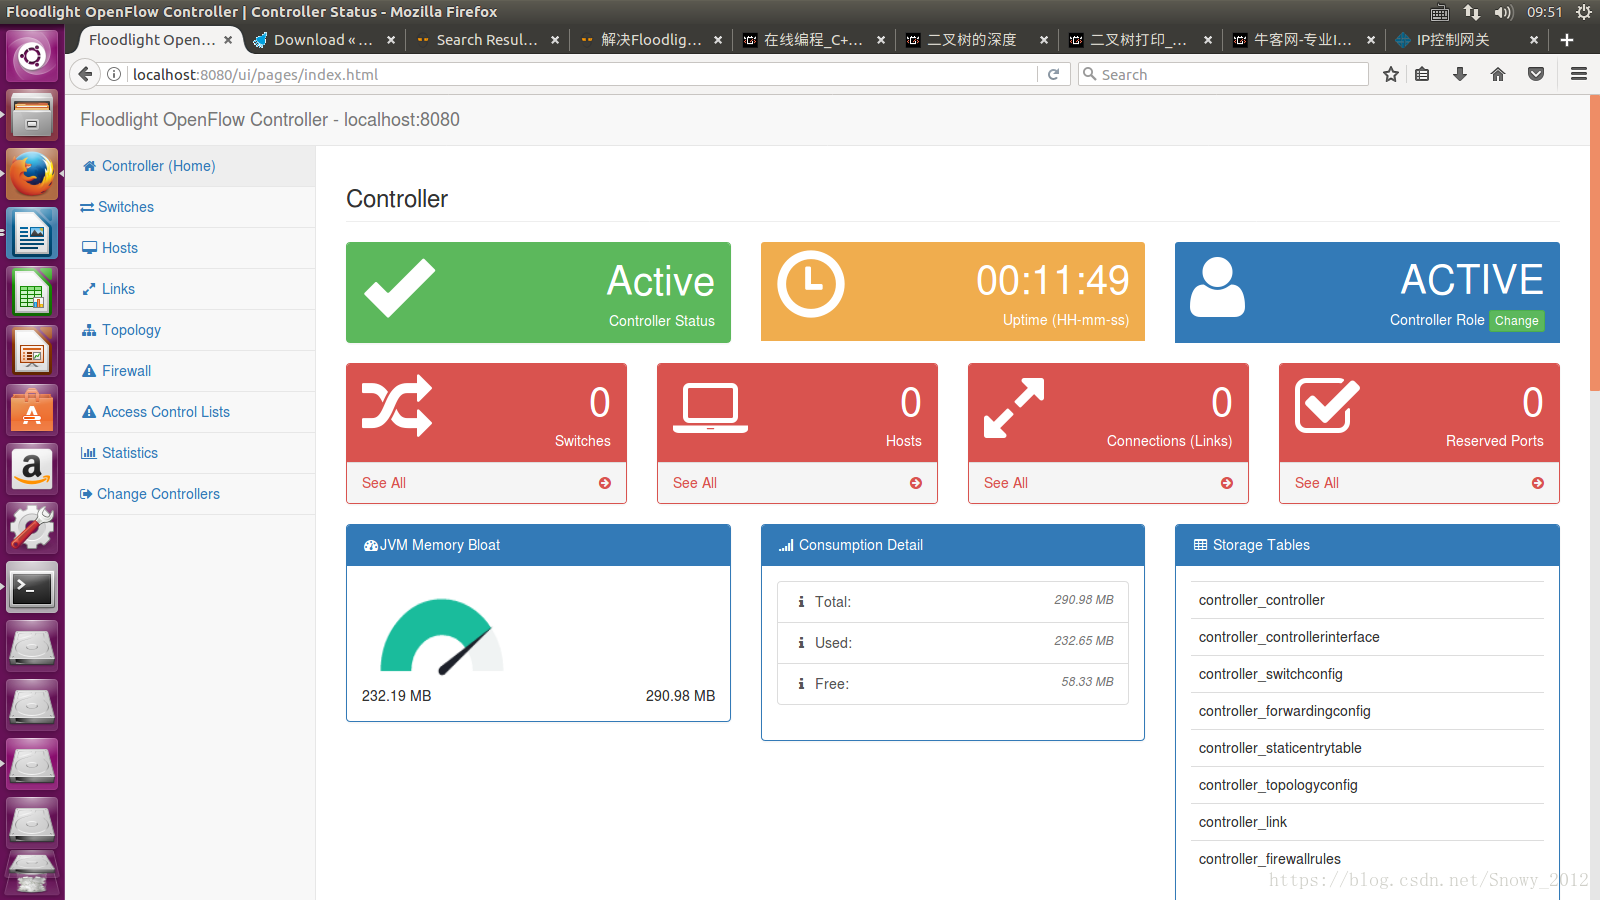Click controller_link table row
Screen dimensions: 1600x900
coord(1367,822)
